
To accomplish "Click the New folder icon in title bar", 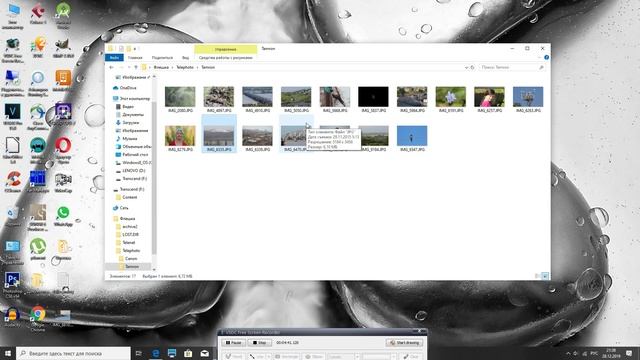I will tap(129, 49).
